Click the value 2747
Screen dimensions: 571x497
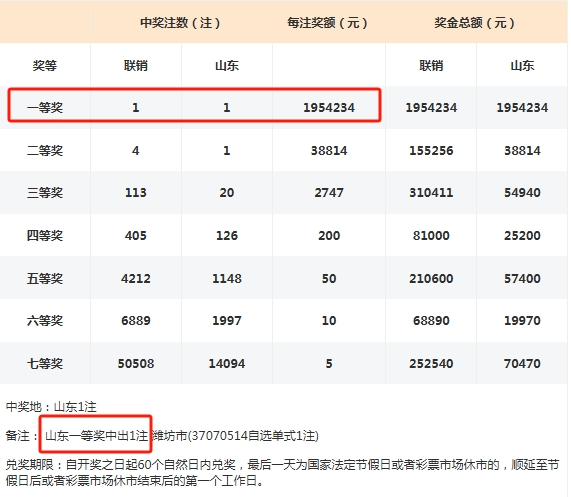[329, 193]
